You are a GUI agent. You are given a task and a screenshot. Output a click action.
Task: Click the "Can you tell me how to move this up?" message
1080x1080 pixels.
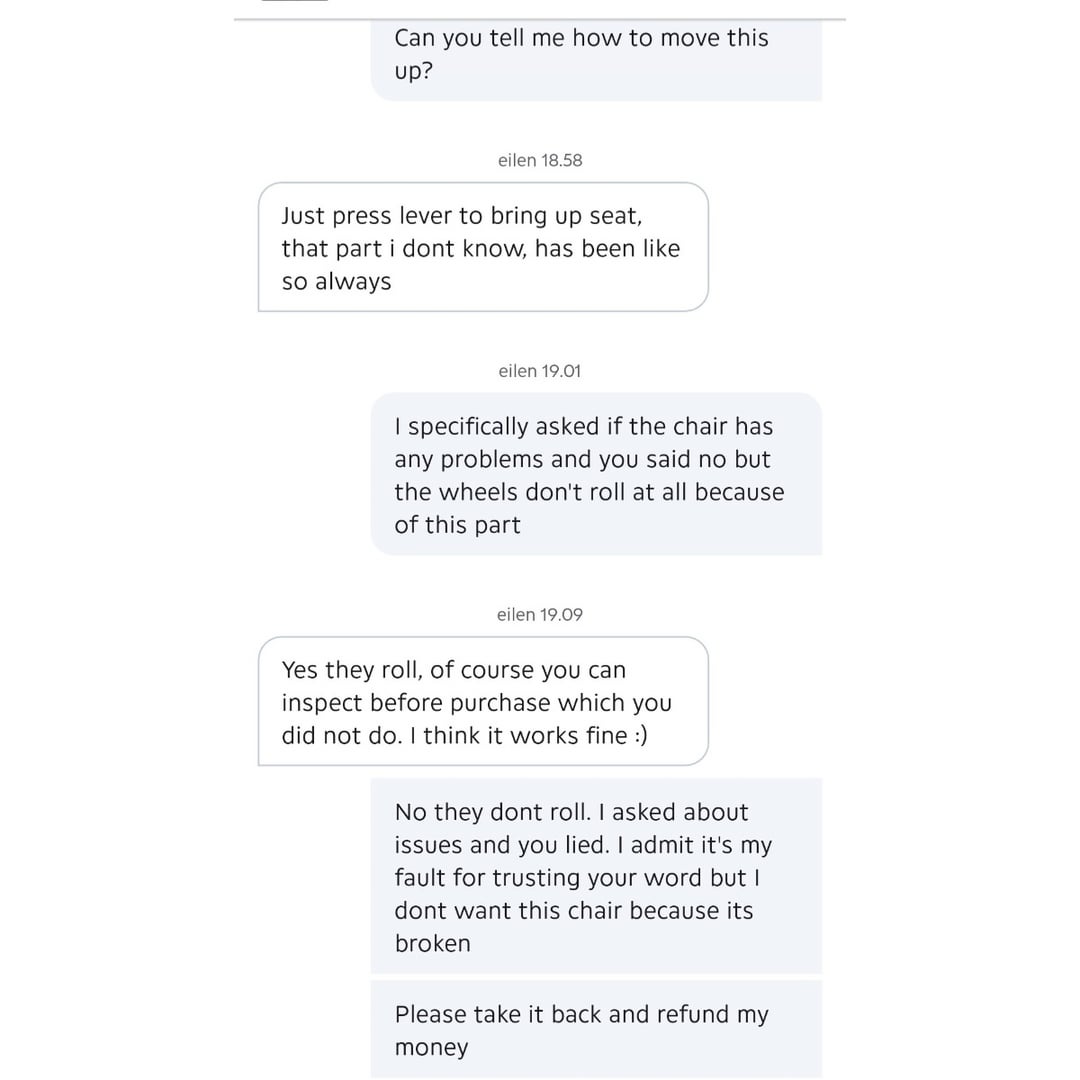pos(596,54)
